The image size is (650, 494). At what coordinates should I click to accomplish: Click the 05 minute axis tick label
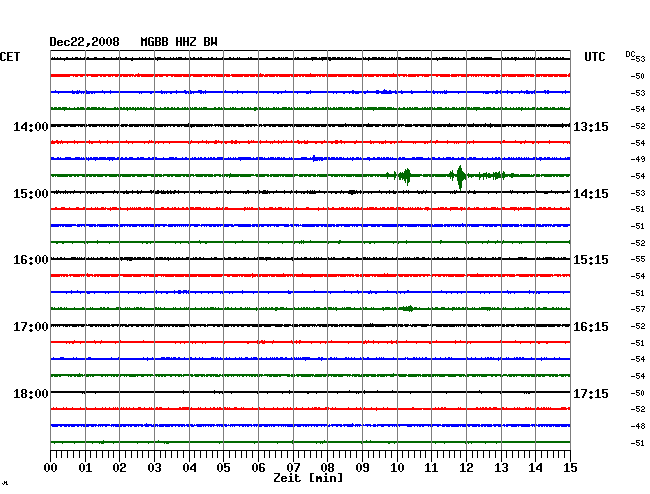point(223,467)
